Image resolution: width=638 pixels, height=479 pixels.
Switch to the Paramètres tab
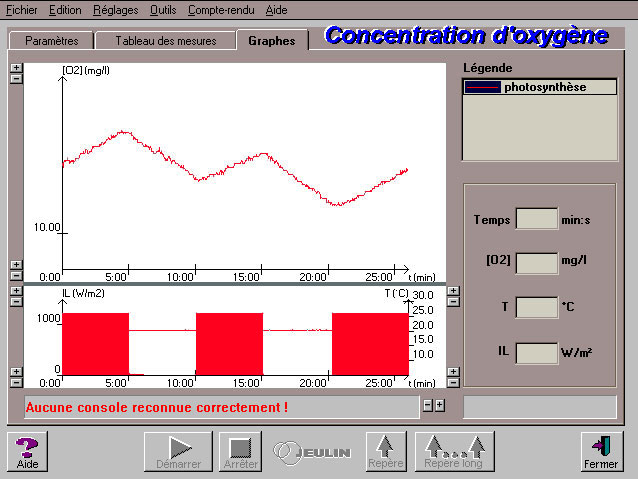[x=50, y=41]
